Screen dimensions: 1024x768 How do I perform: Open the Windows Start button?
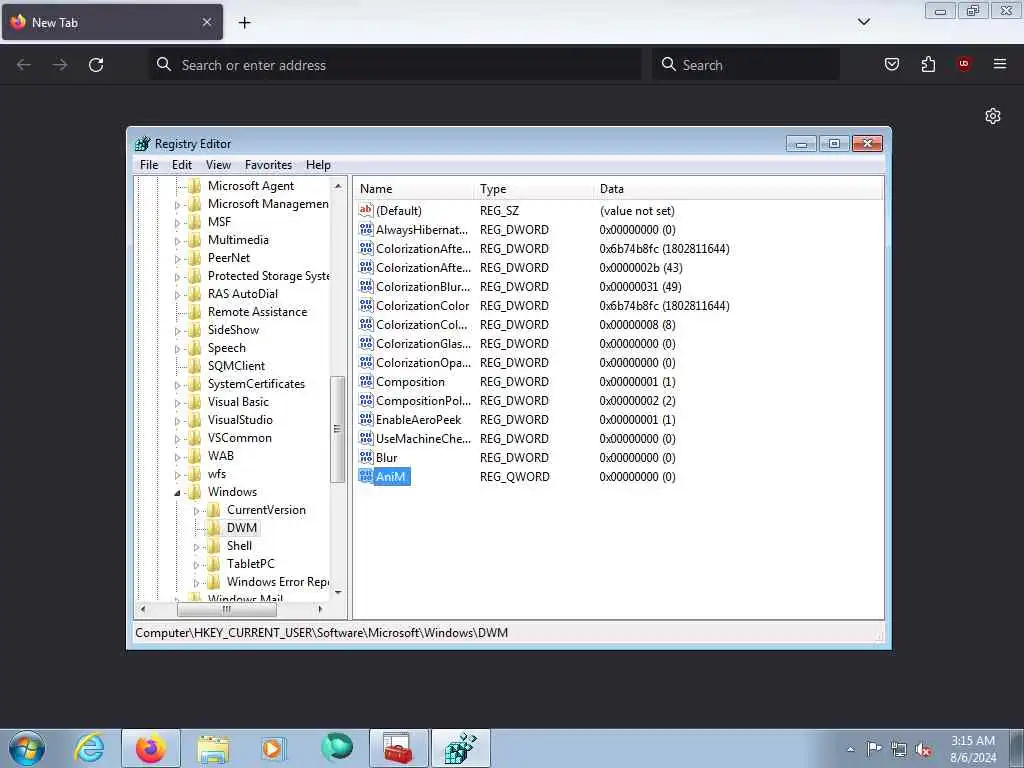coord(27,748)
